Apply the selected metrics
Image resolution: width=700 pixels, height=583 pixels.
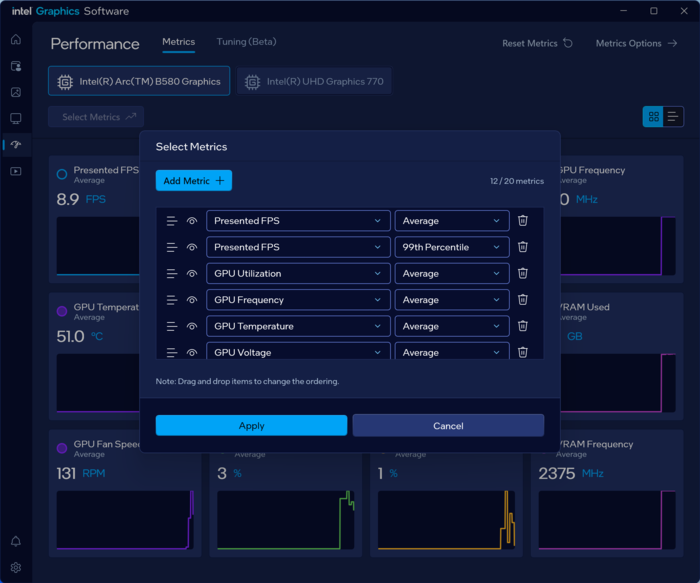[251, 425]
